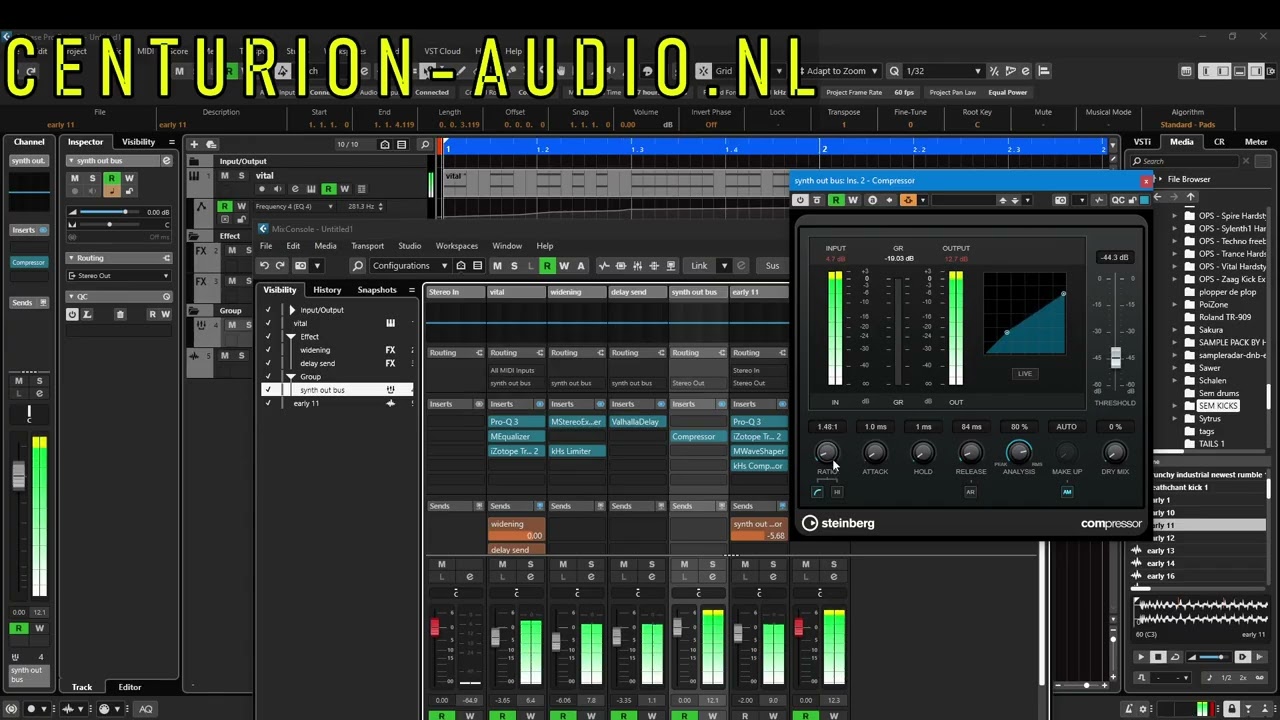Expand Input/Output group in Visibility list
1280x720 pixels.
[x=292, y=310]
